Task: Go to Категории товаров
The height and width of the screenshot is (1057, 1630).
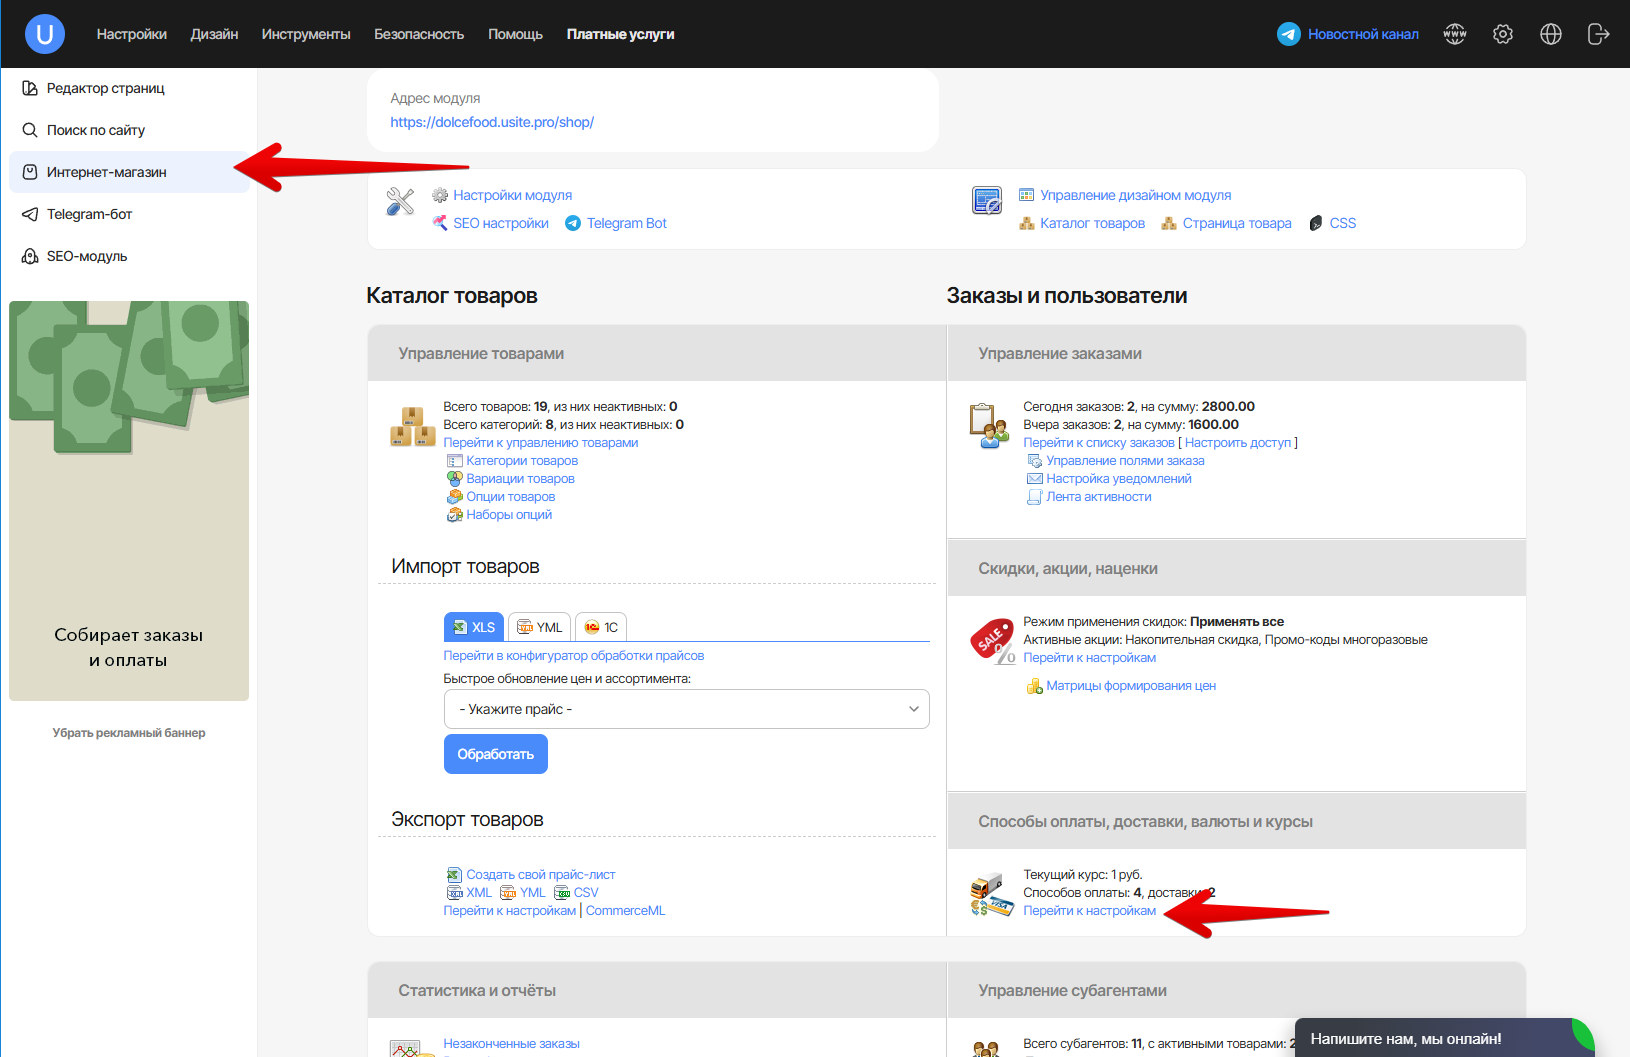Action: pos(521,461)
